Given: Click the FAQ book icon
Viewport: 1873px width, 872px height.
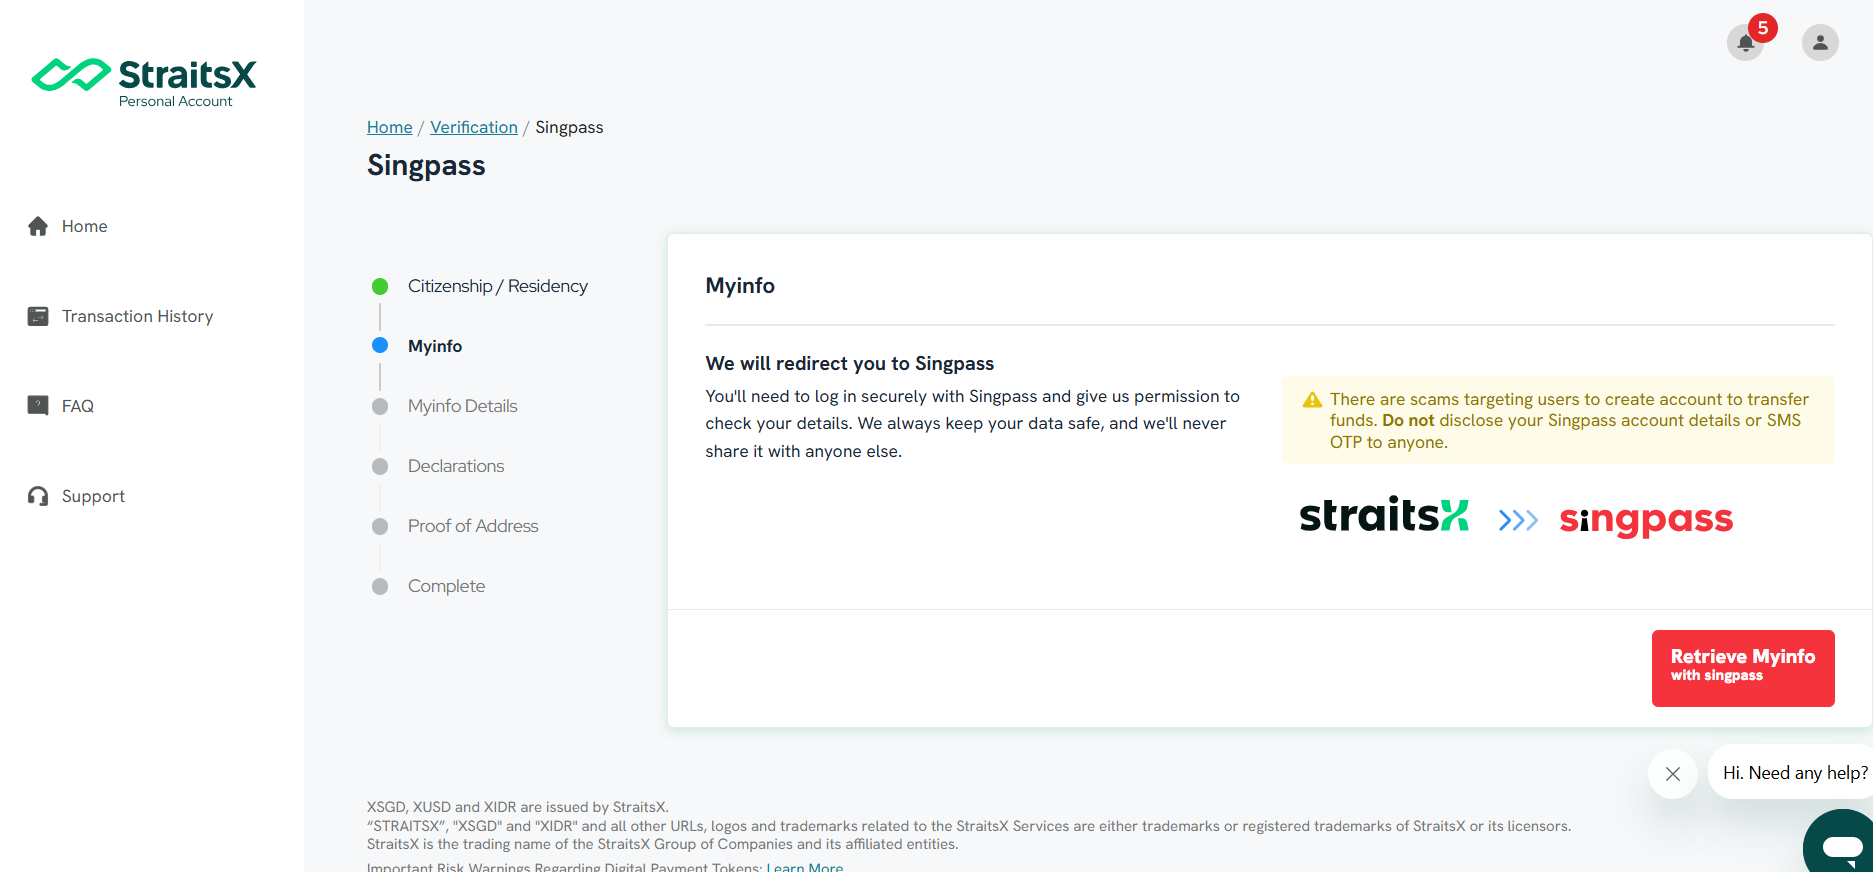Looking at the screenshot, I should point(38,406).
